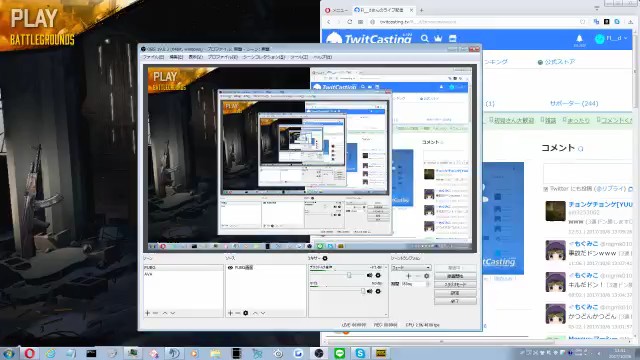Go back in Opera browser
This screenshot has height=360, width=640.
(x=329, y=22)
